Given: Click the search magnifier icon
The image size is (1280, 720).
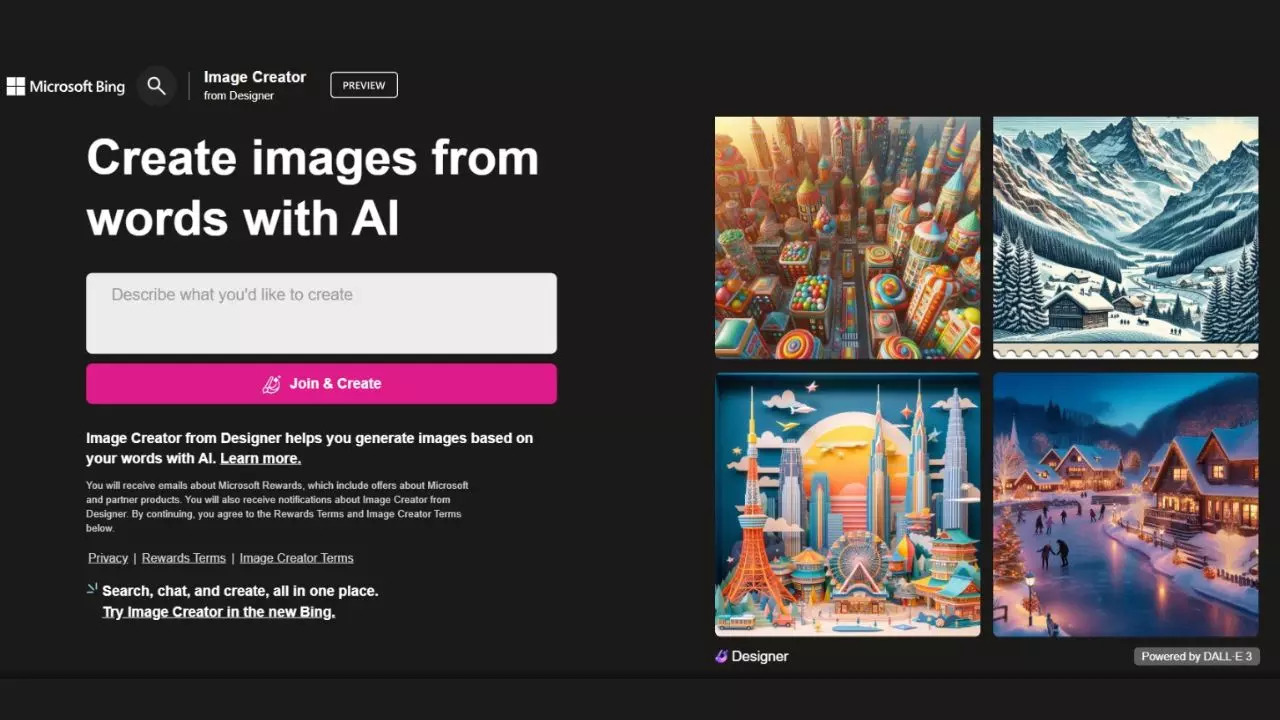Looking at the screenshot, I should coord(156,86).
